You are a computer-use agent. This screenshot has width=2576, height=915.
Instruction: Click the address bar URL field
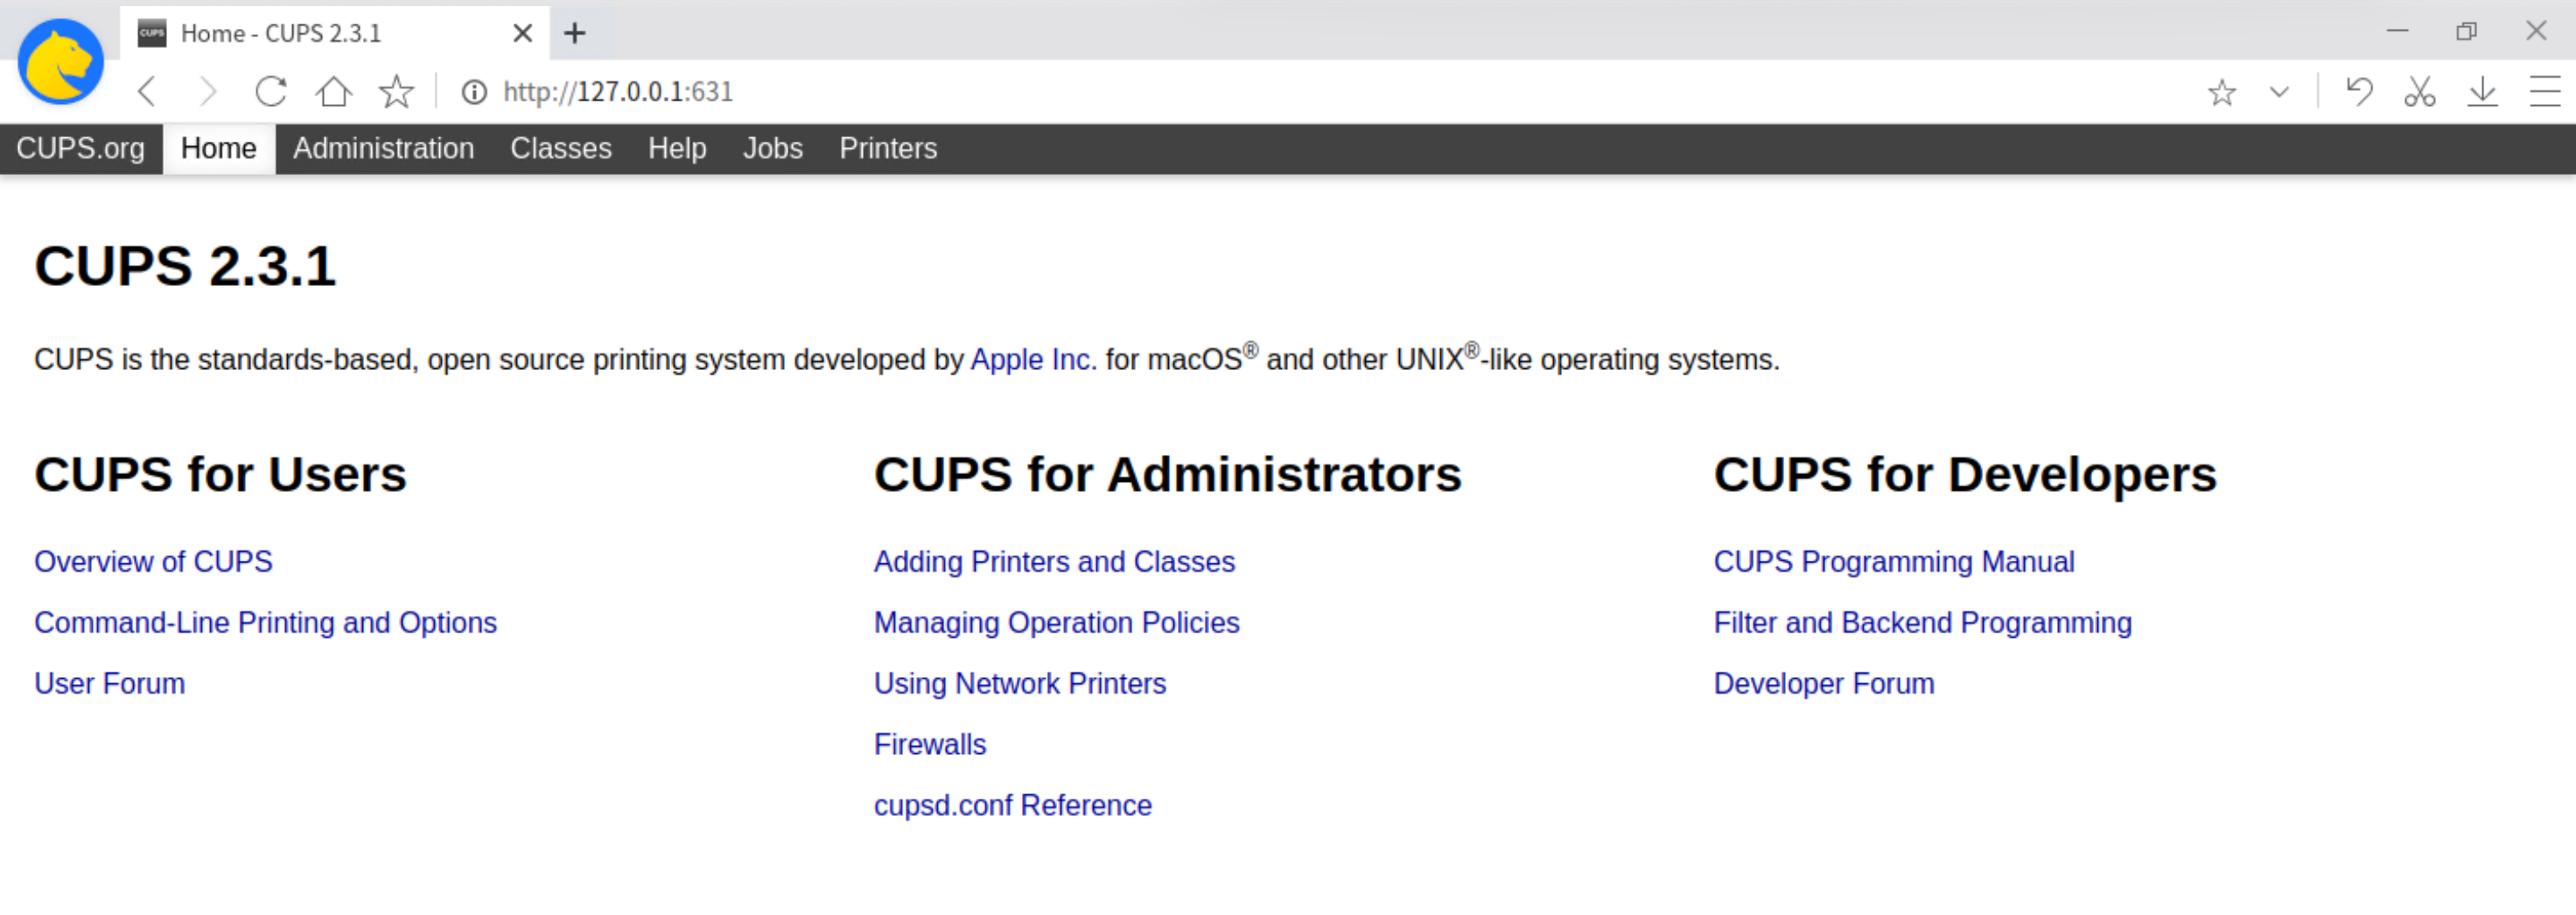(x=1300, y=92)
